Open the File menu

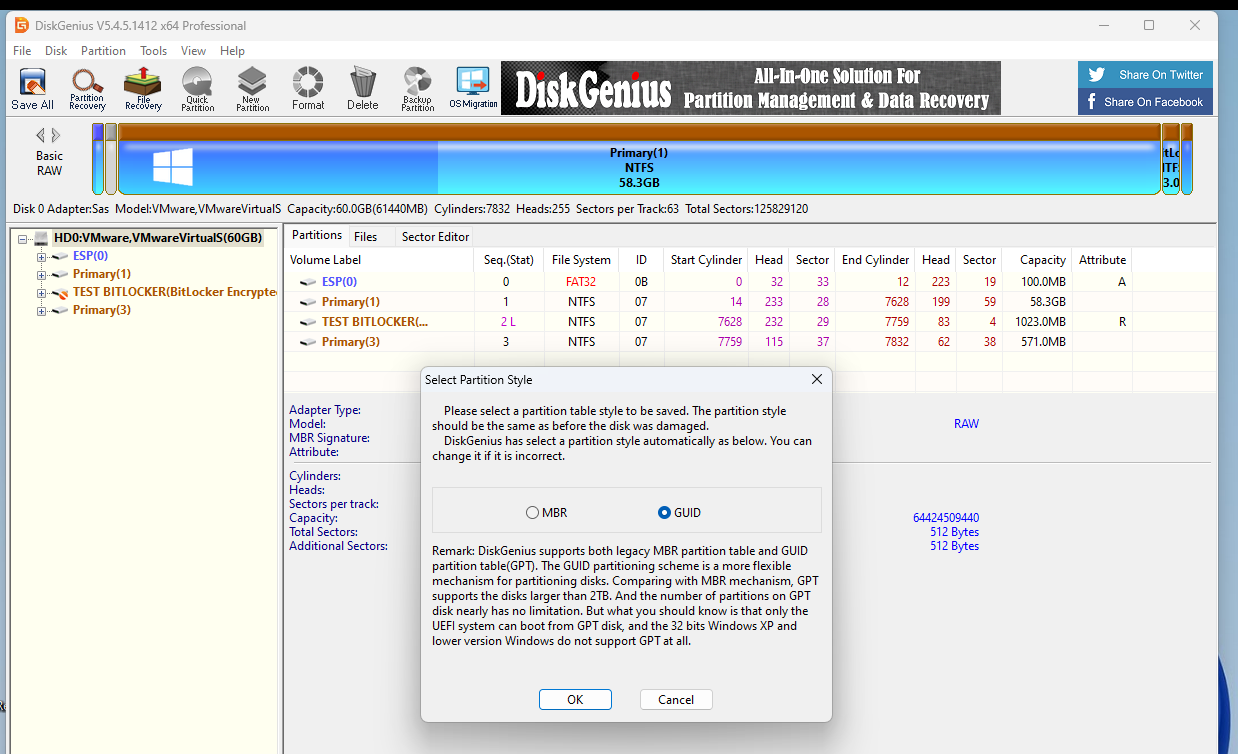click(22, 51)
